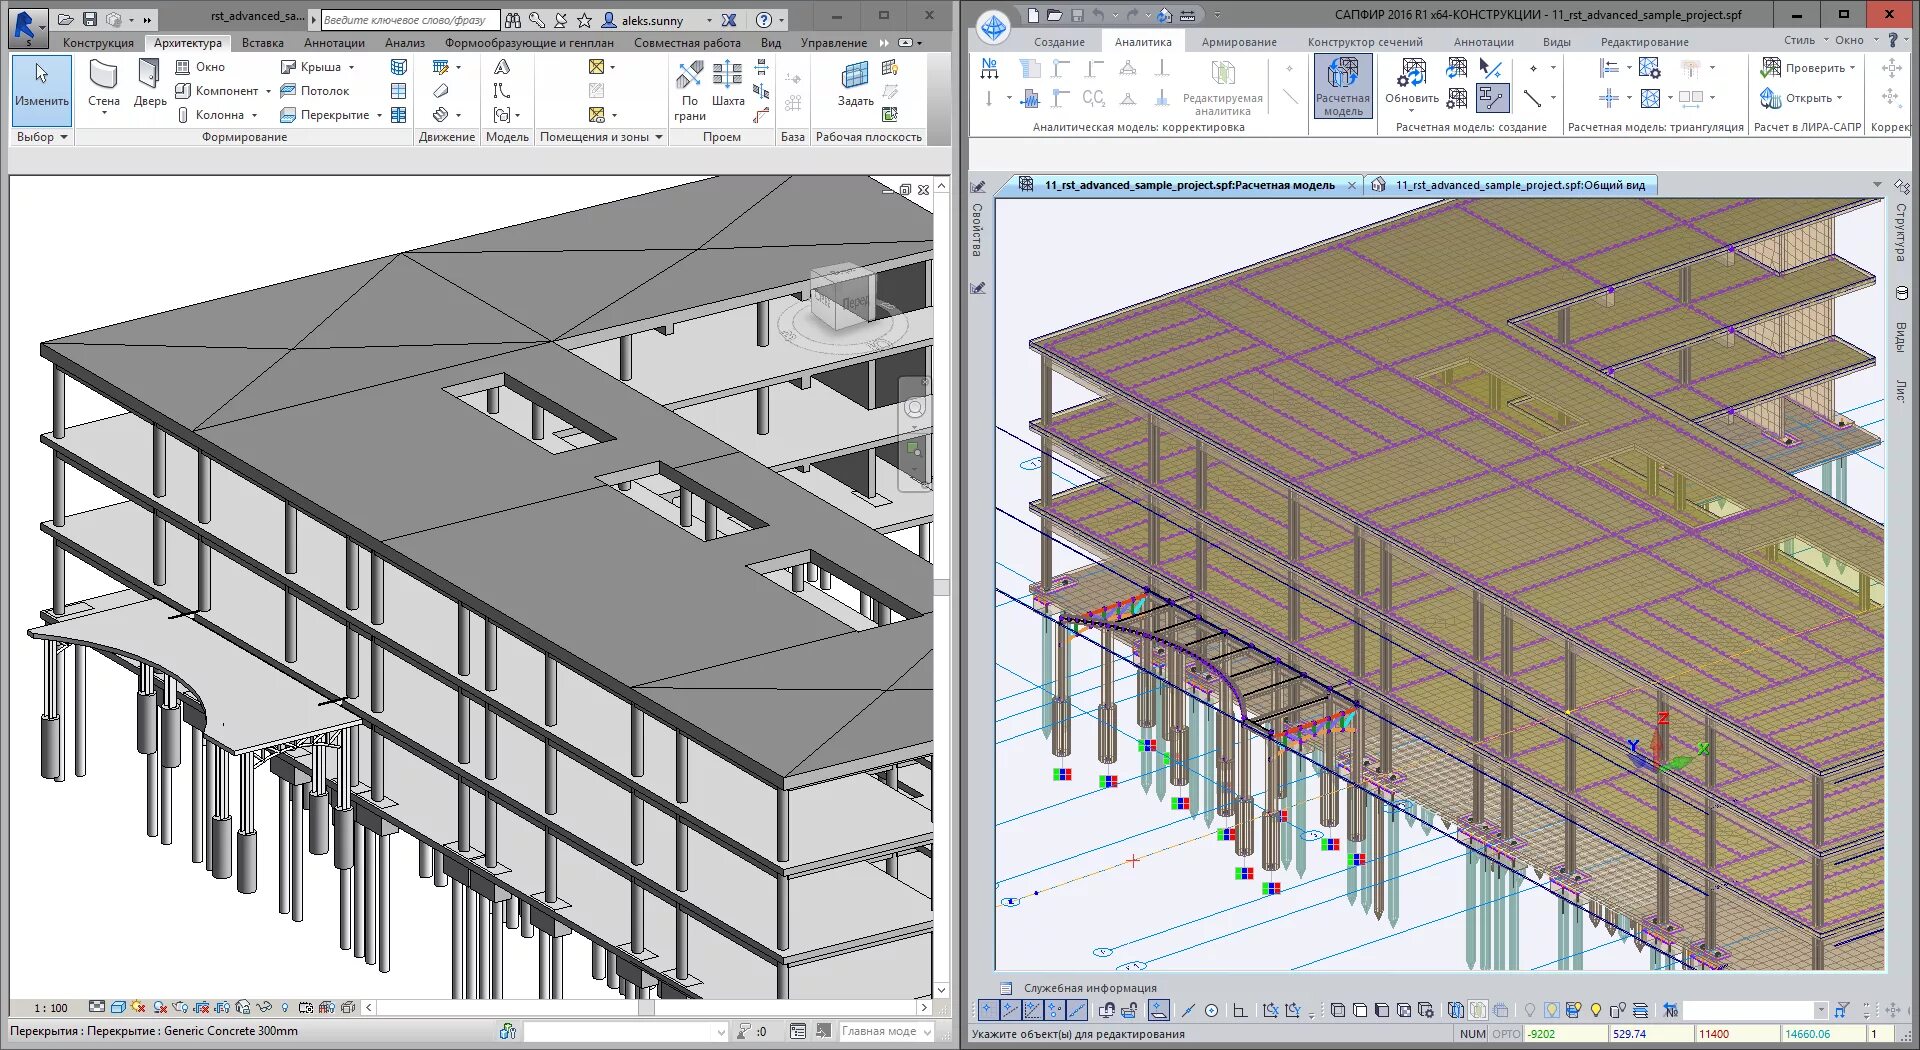
Task: Pick the Окно (Window) tool
Action: [200, 67]
